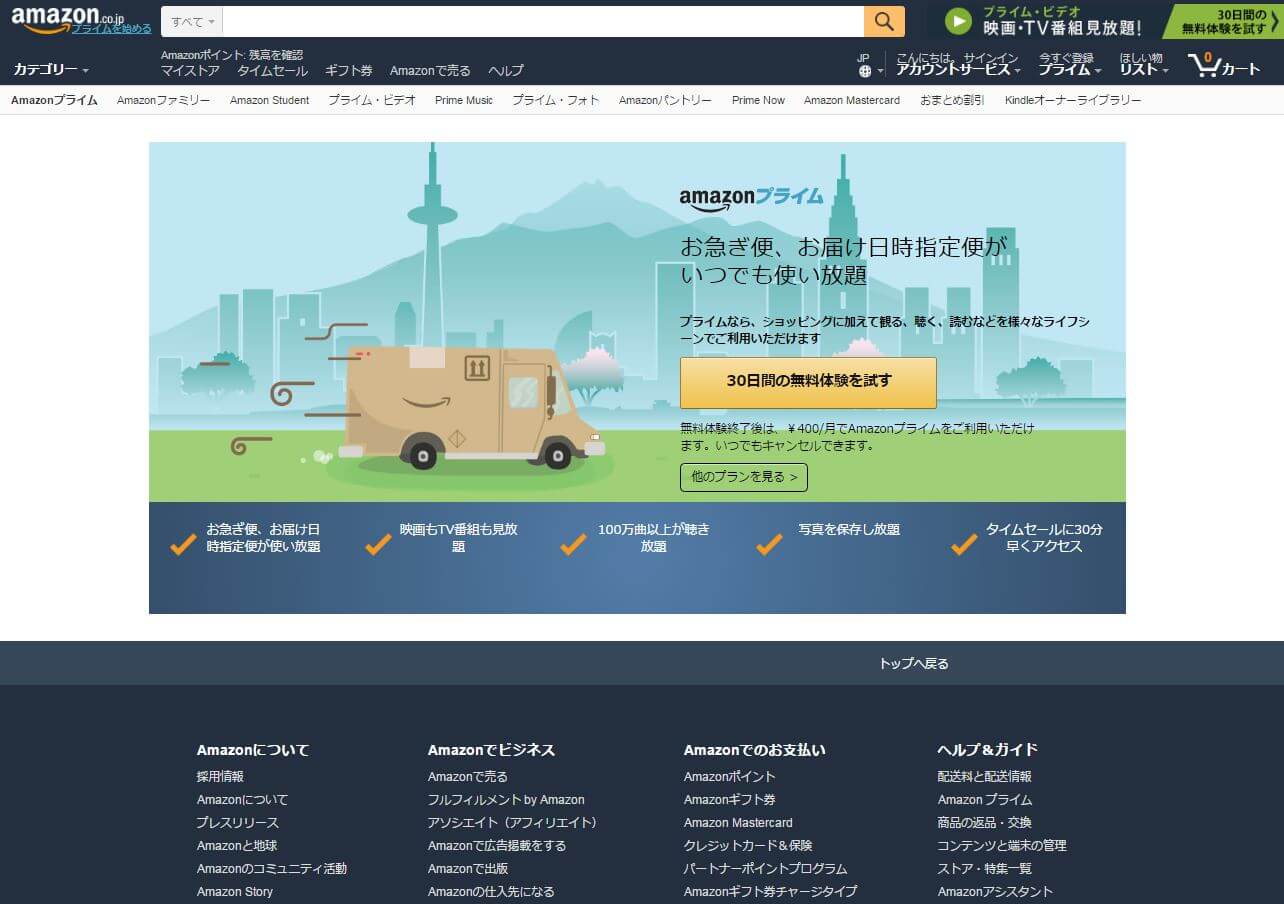Open footer link アソシエイト（アフィリエイト）
Screen dimensions: 1284x904
[515, 822]
